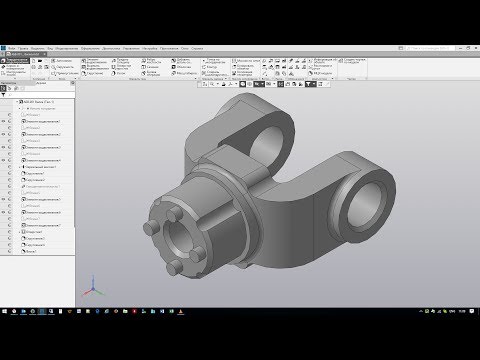Select the open document tab
This screenshot has width=480, height=360.
[25, 54]
